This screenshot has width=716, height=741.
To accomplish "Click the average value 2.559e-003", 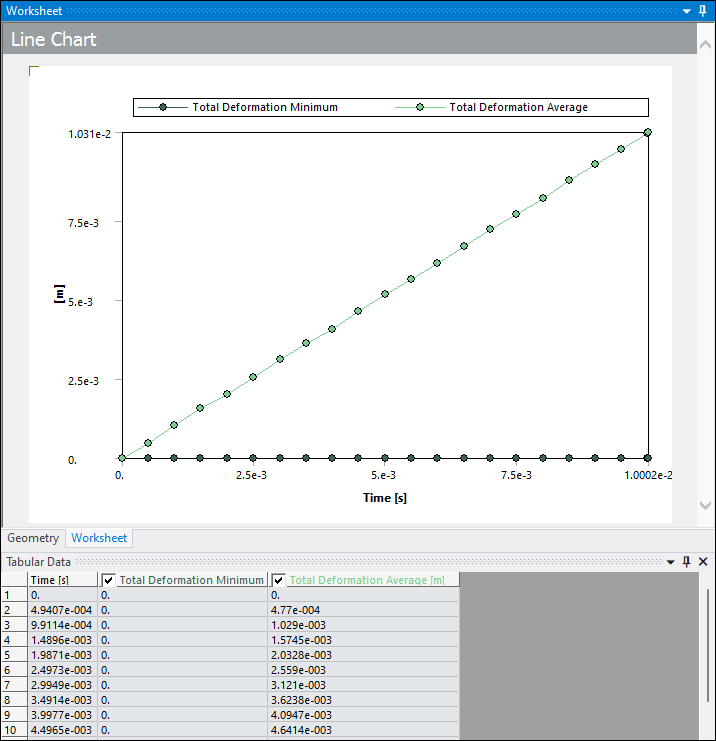I will (363, 670).
